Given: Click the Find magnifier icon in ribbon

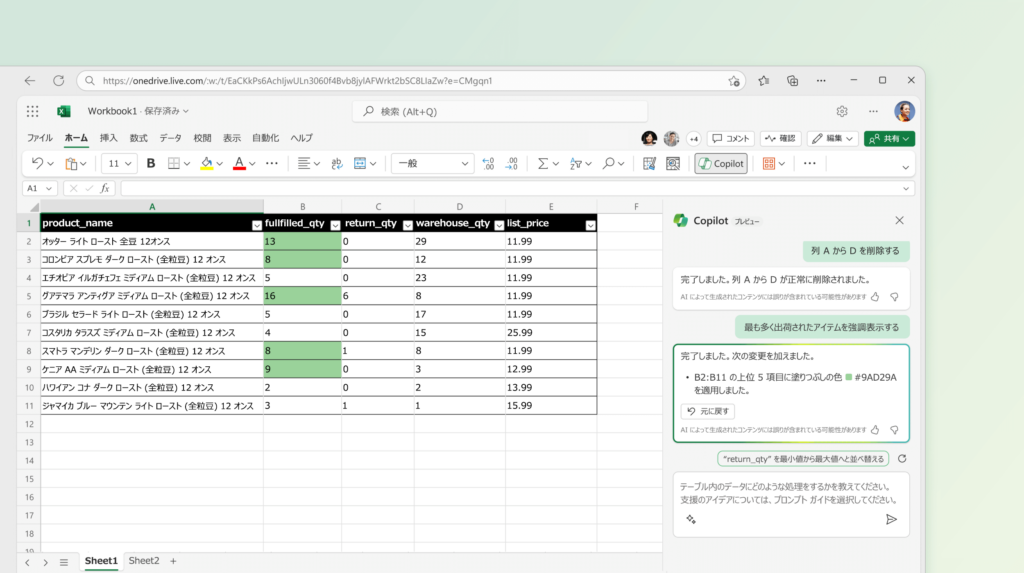Looking at the screenshot, I should pyautogui.click(x=608, y=163).
